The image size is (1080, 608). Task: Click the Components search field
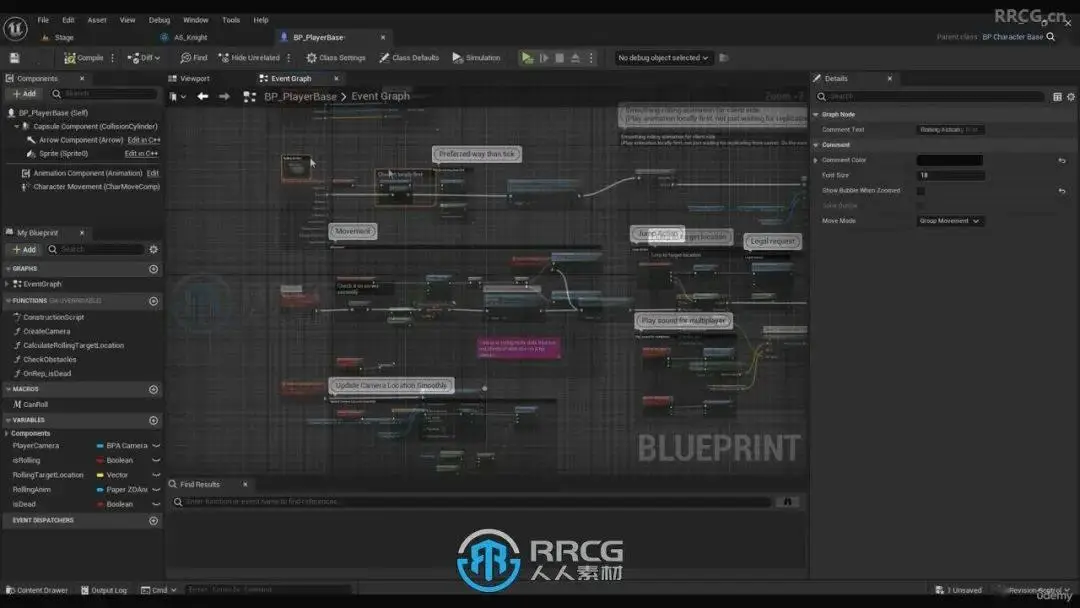105,94
